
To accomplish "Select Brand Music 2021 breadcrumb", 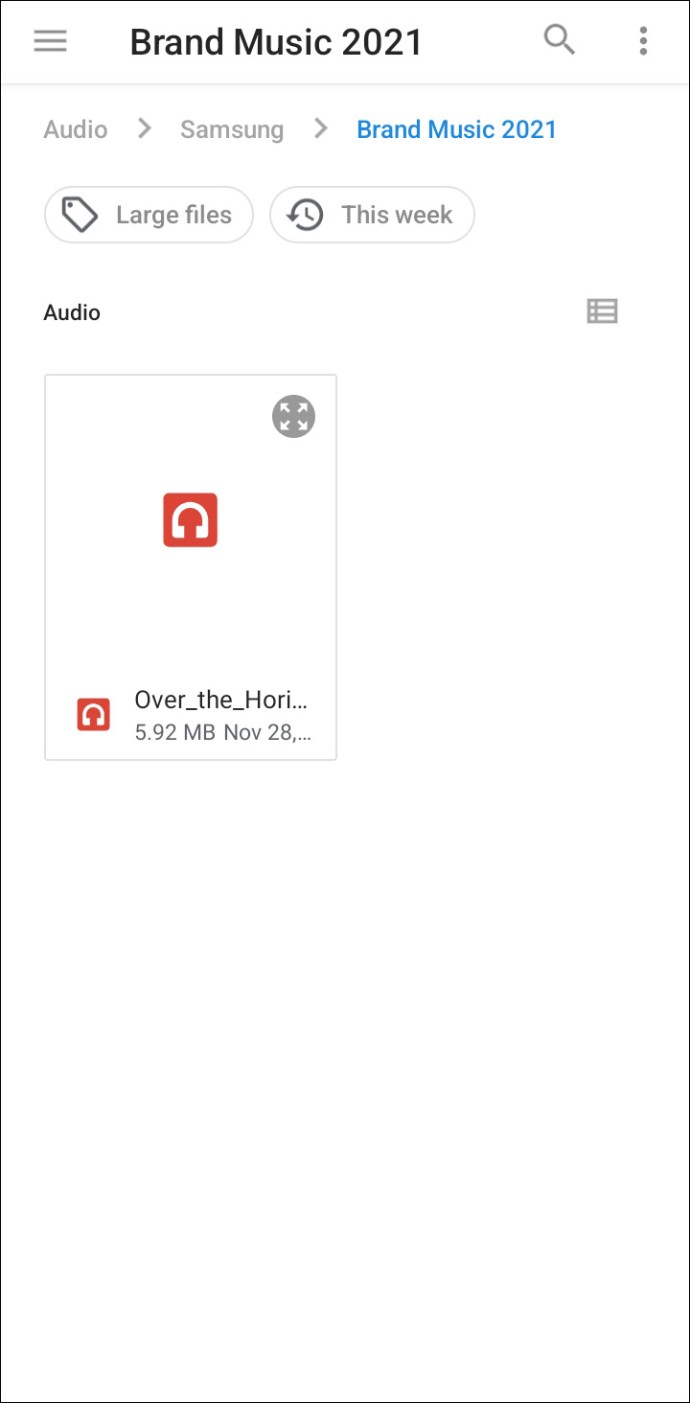I will click(457, 129).
